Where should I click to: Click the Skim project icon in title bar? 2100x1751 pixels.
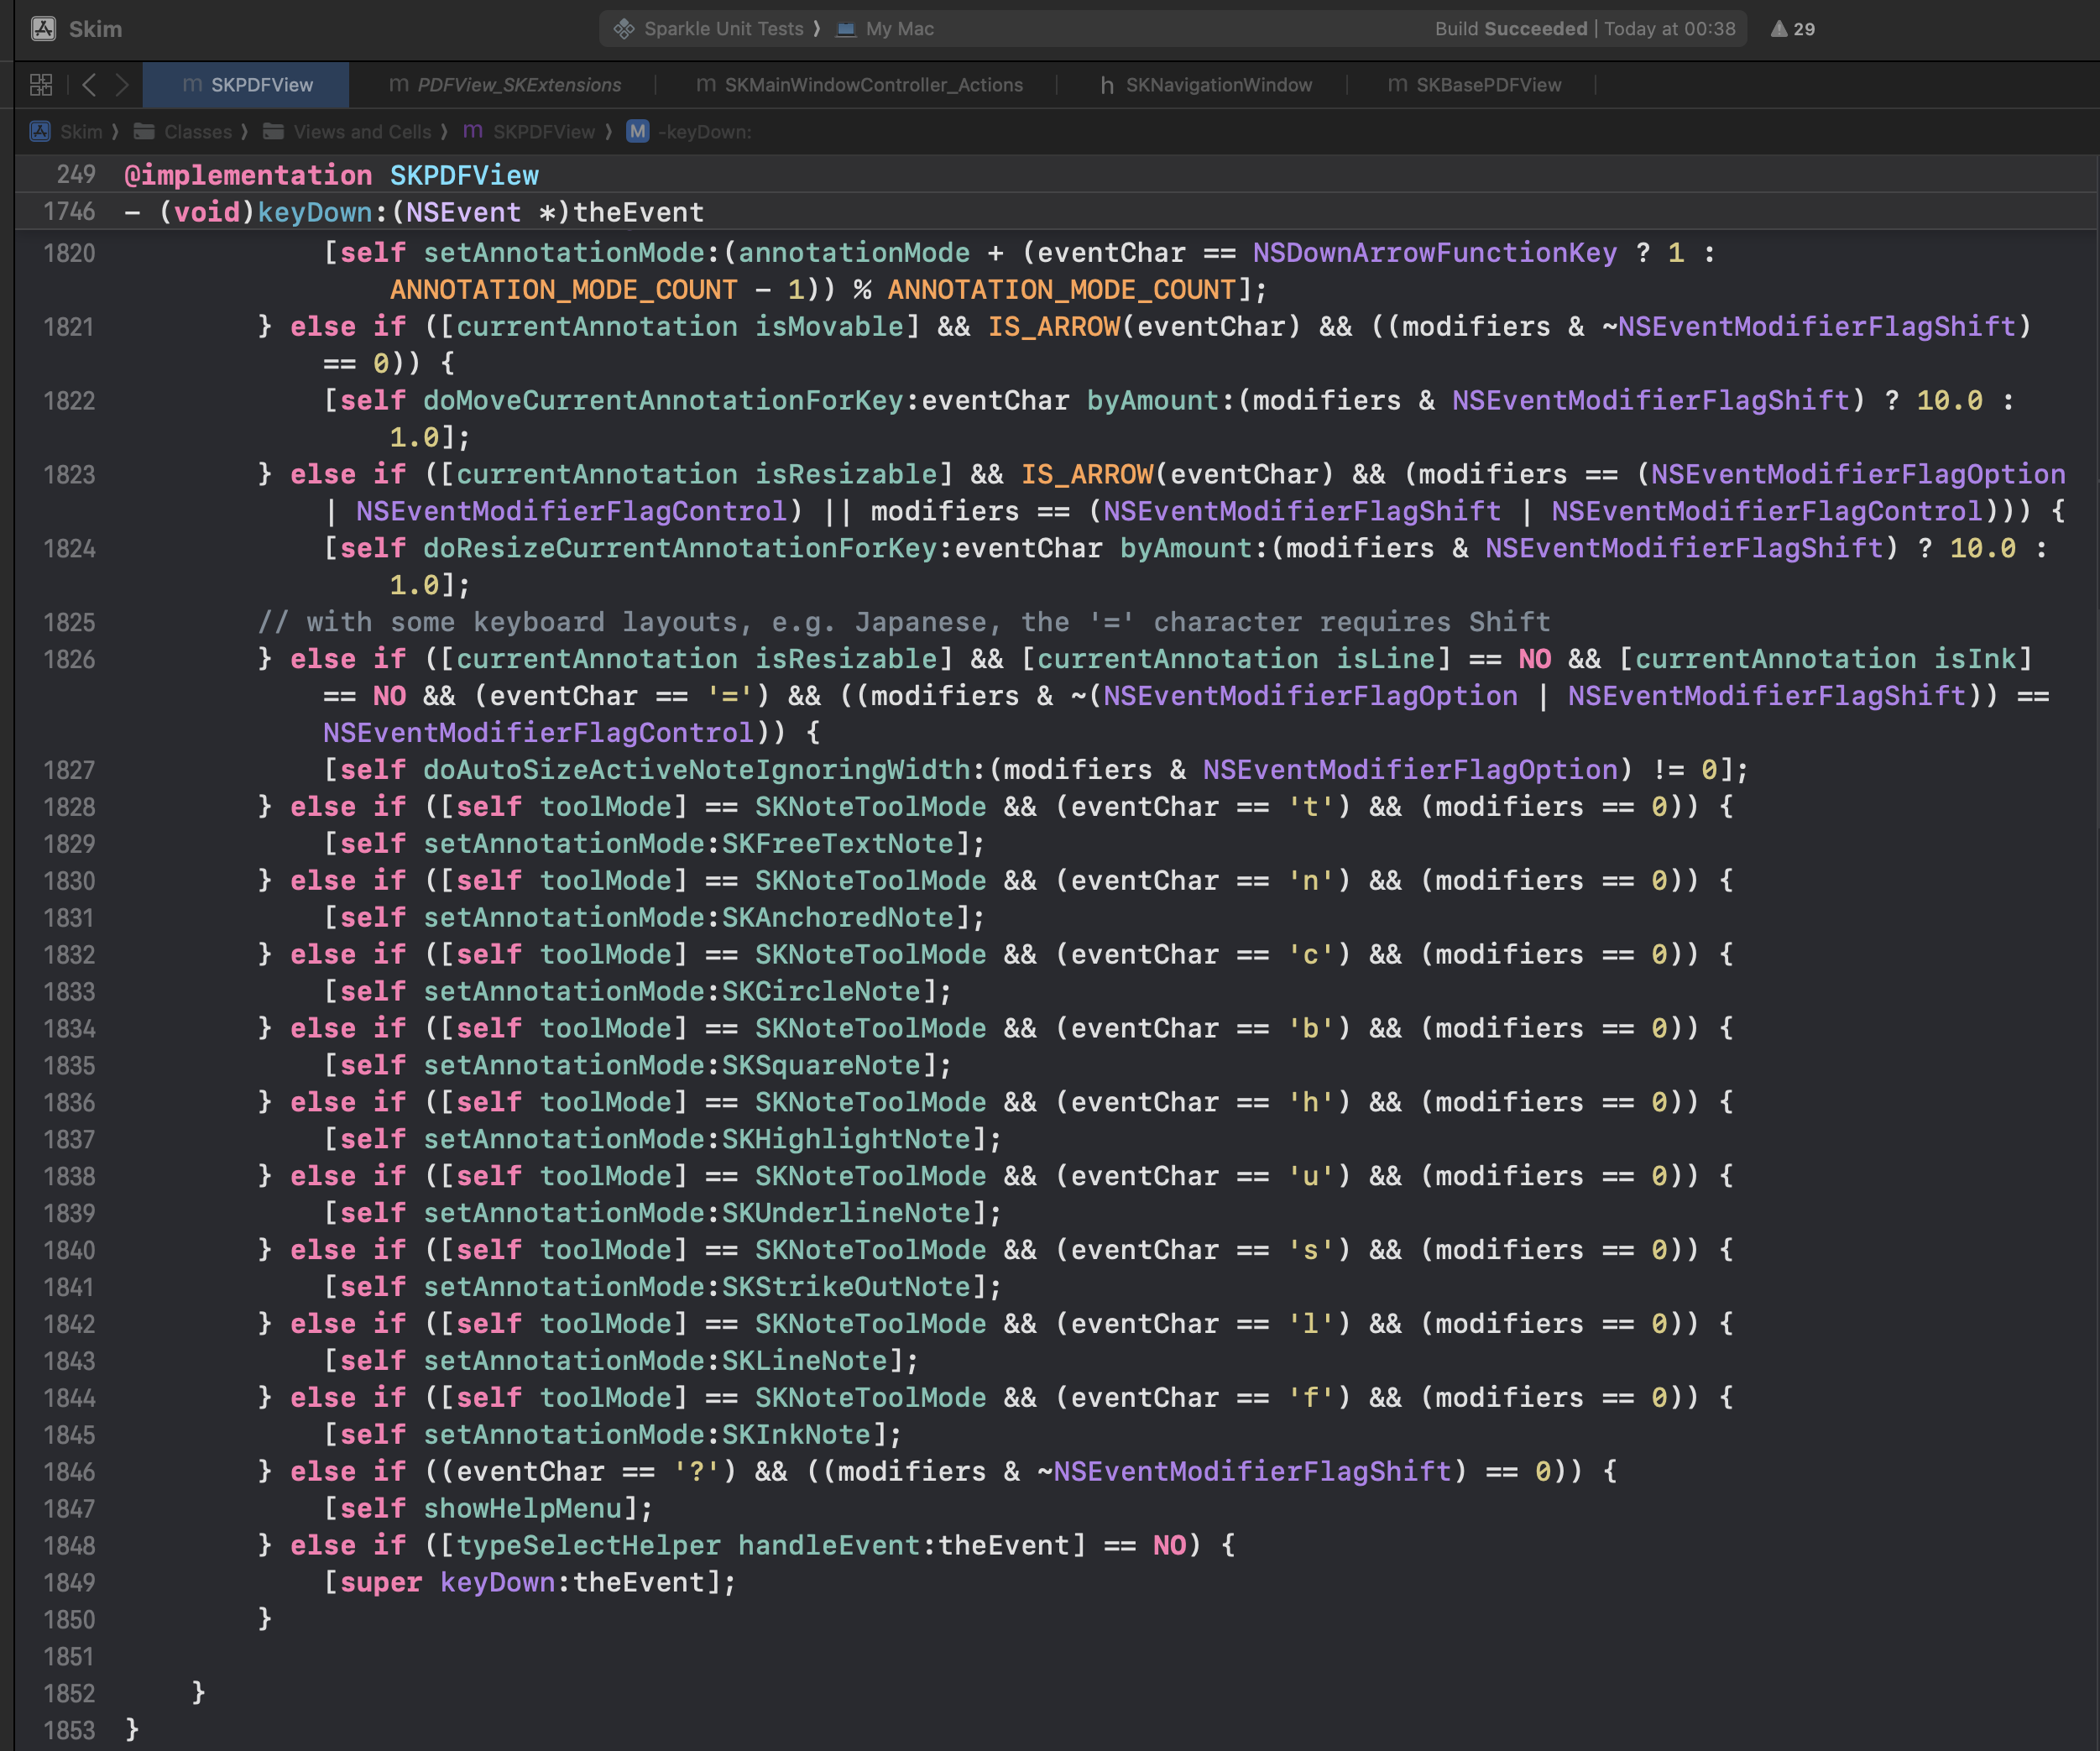click(x=43, y=29)
